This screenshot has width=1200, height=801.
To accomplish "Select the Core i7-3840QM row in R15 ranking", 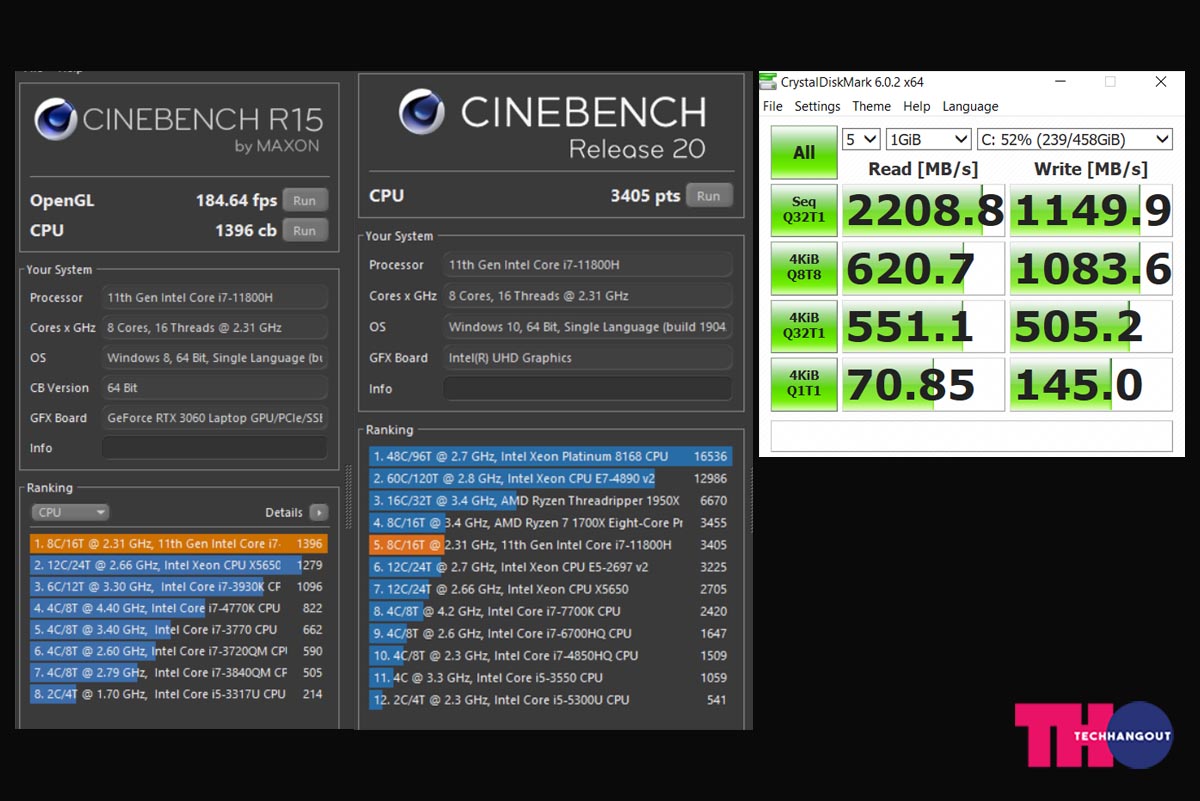I will [179, 673].
